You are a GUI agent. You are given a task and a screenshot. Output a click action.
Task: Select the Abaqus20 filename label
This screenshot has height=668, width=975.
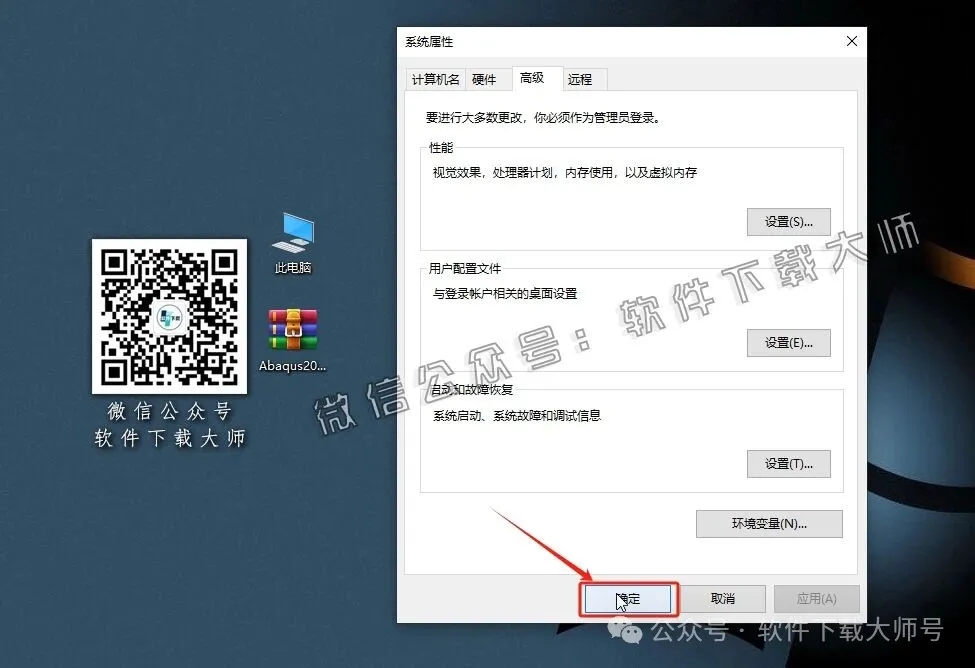pos(291,365)
